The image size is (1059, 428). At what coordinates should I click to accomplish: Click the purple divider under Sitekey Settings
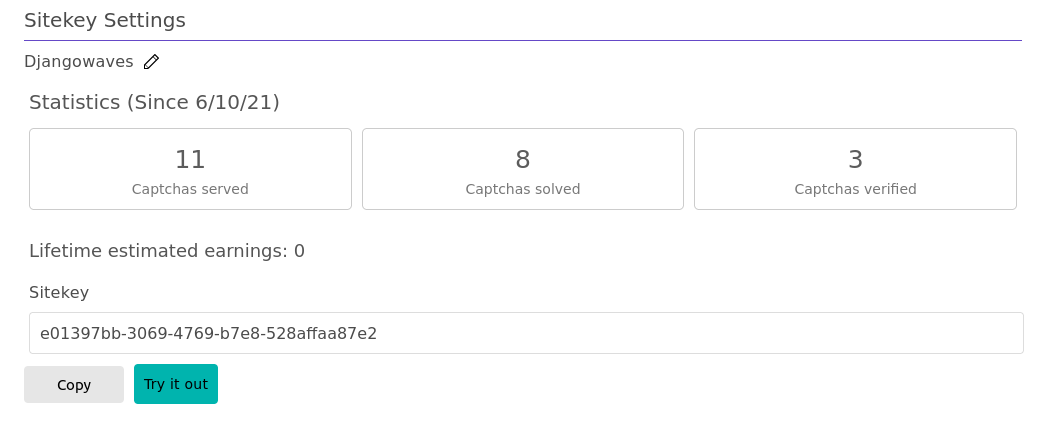point(523,41)
